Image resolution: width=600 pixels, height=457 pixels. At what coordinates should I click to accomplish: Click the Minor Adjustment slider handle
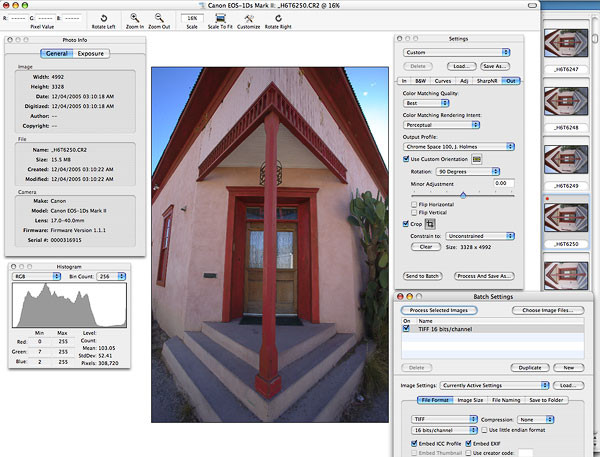pos(463,194)
